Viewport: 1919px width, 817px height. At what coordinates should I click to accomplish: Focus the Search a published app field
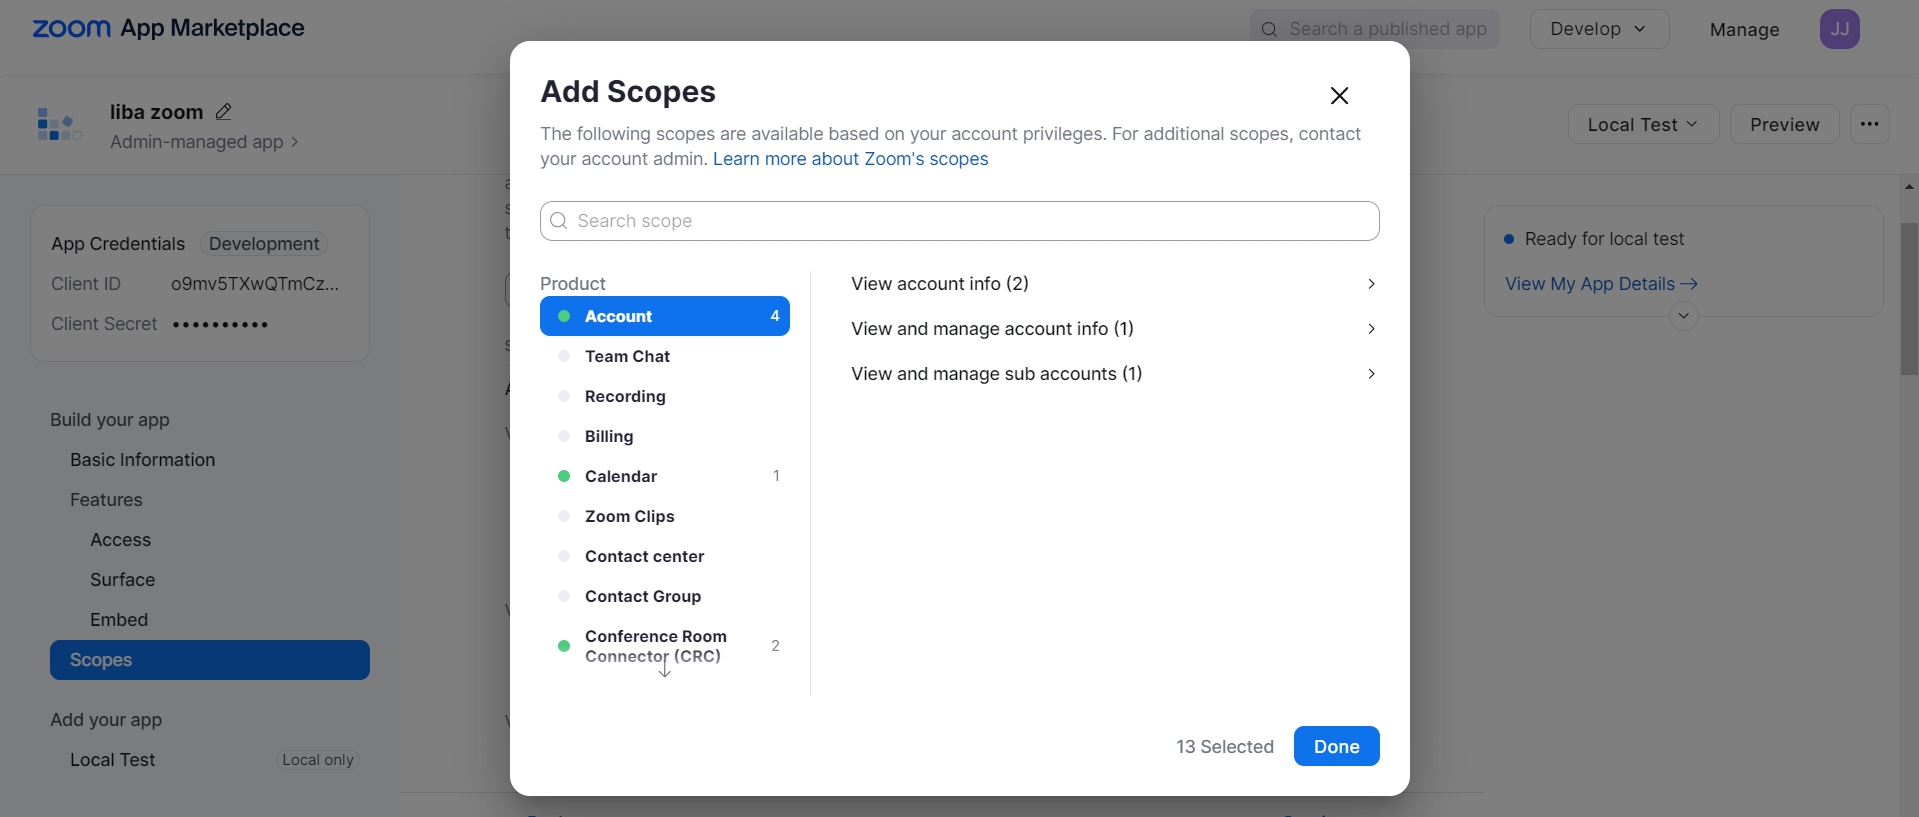[1374, 29]
